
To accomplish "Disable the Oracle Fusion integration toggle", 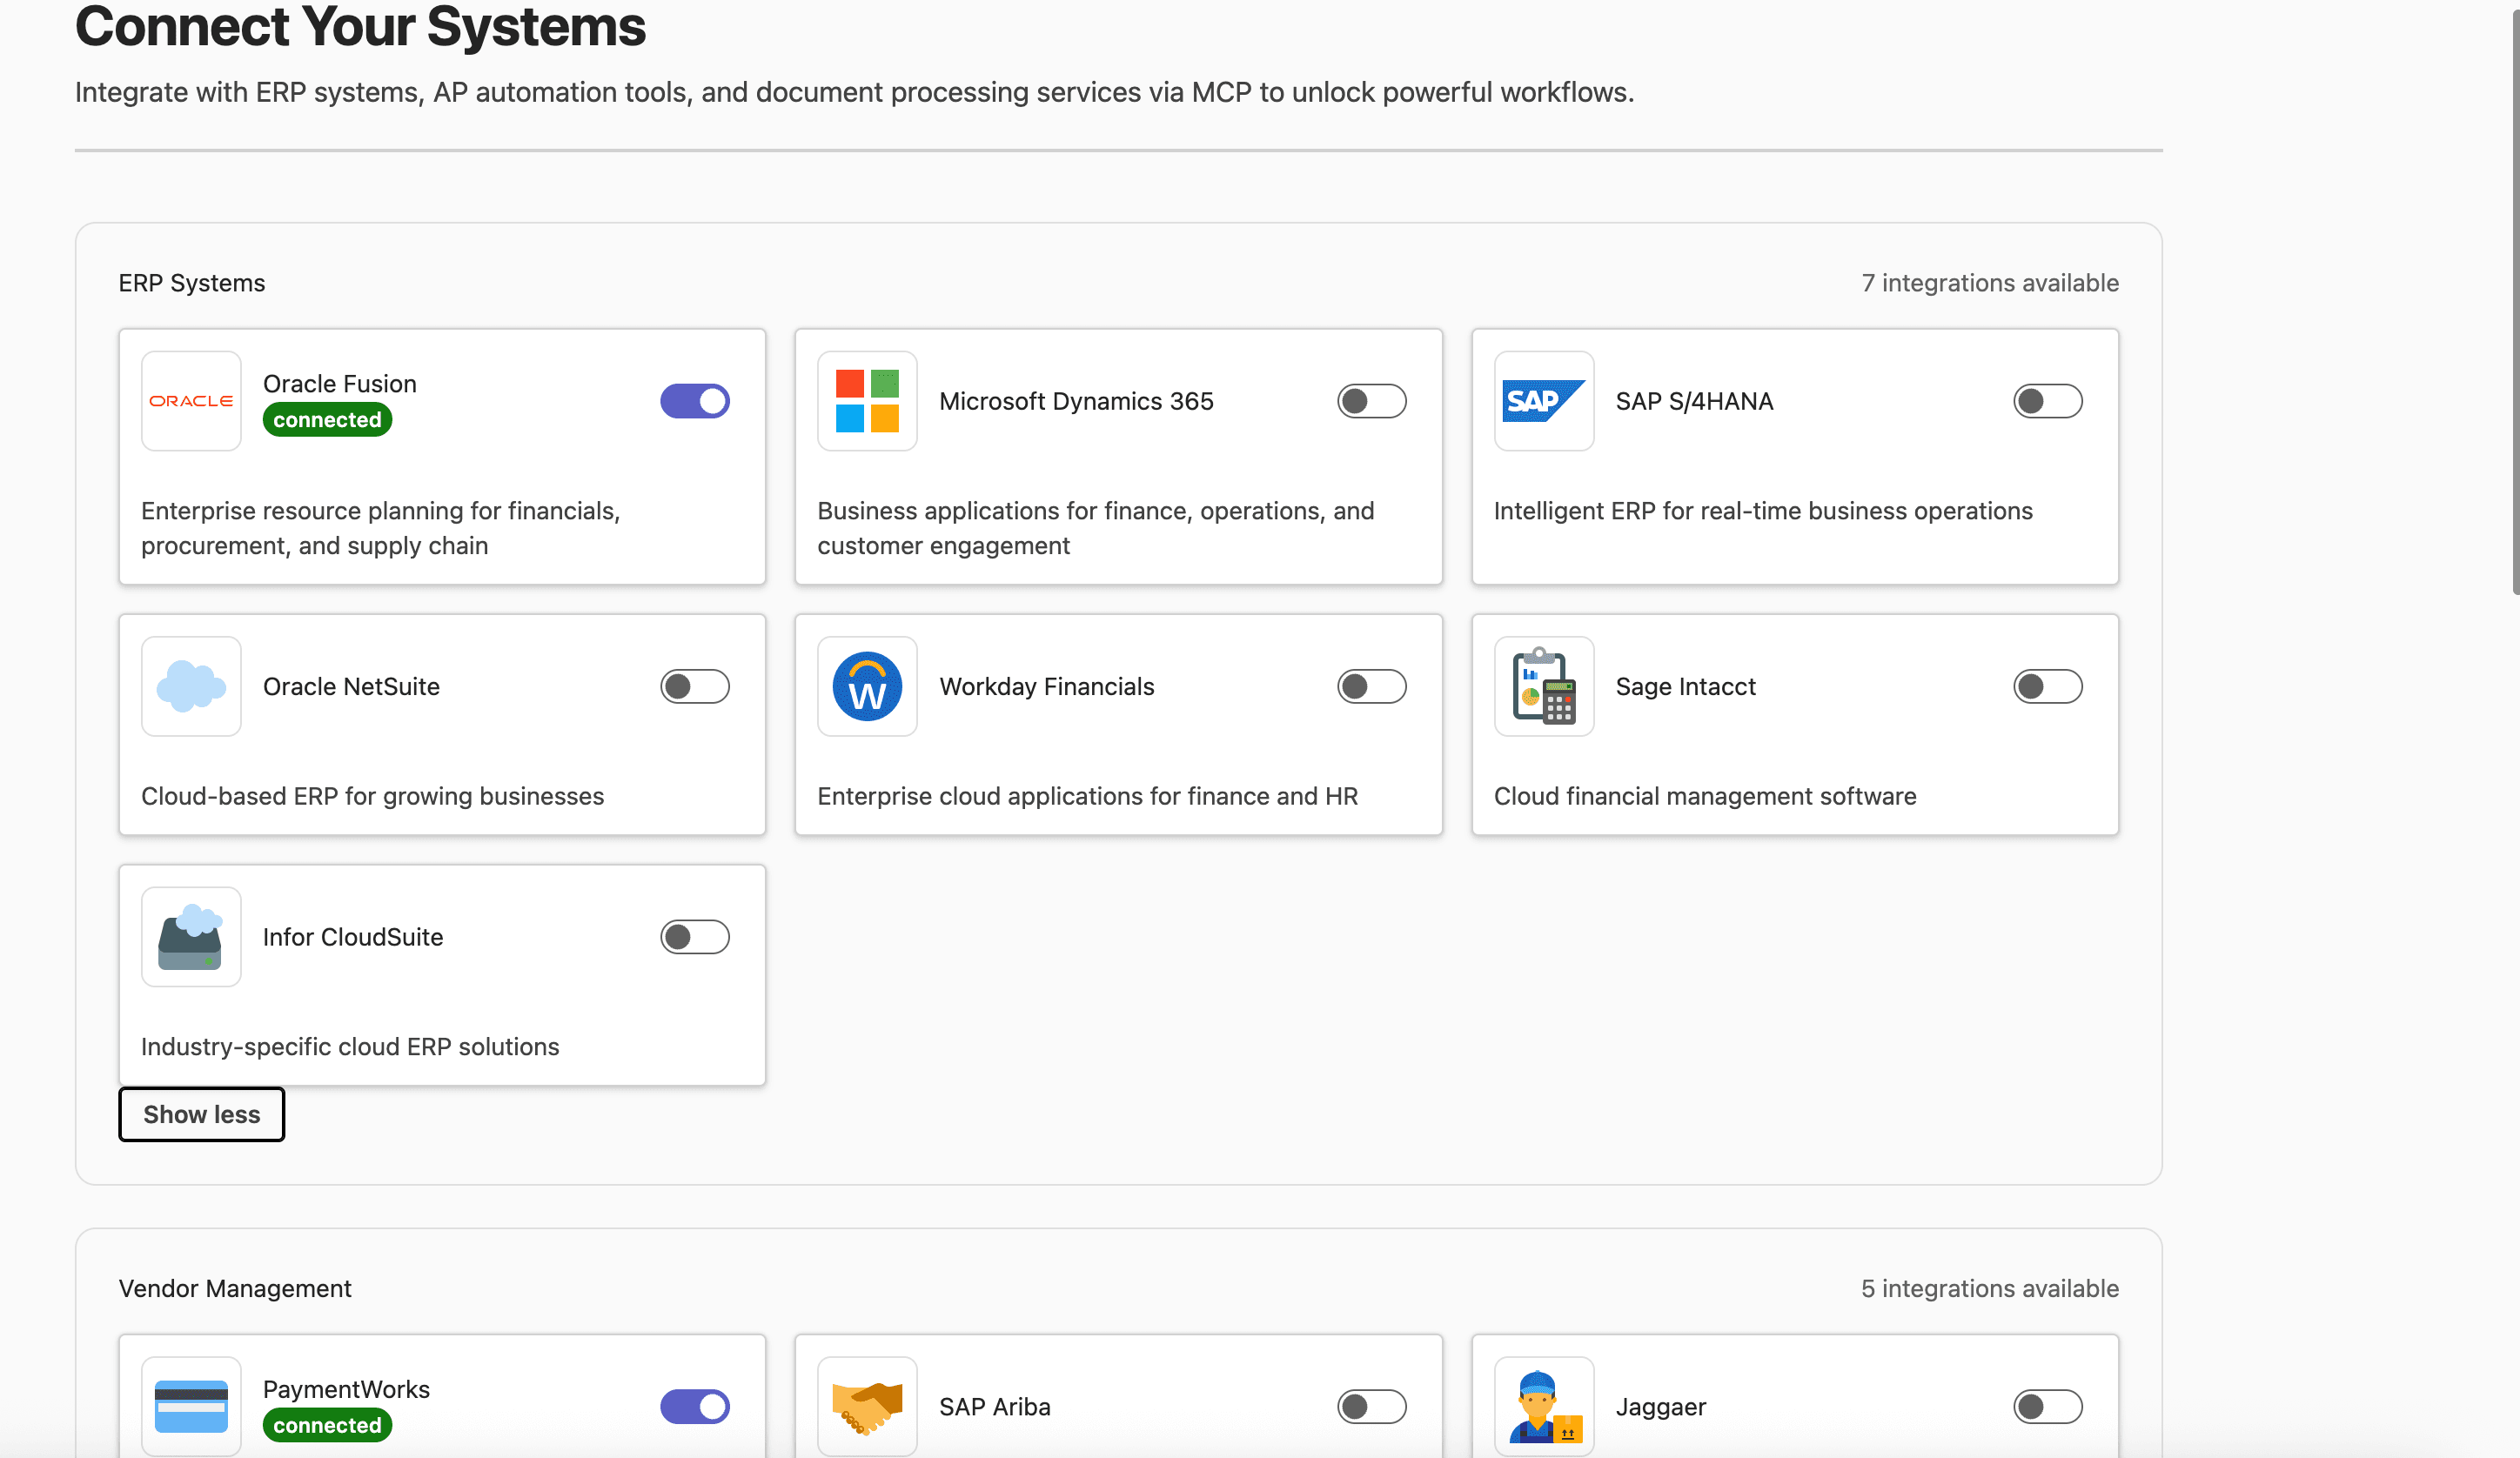I will click(695, 401).
